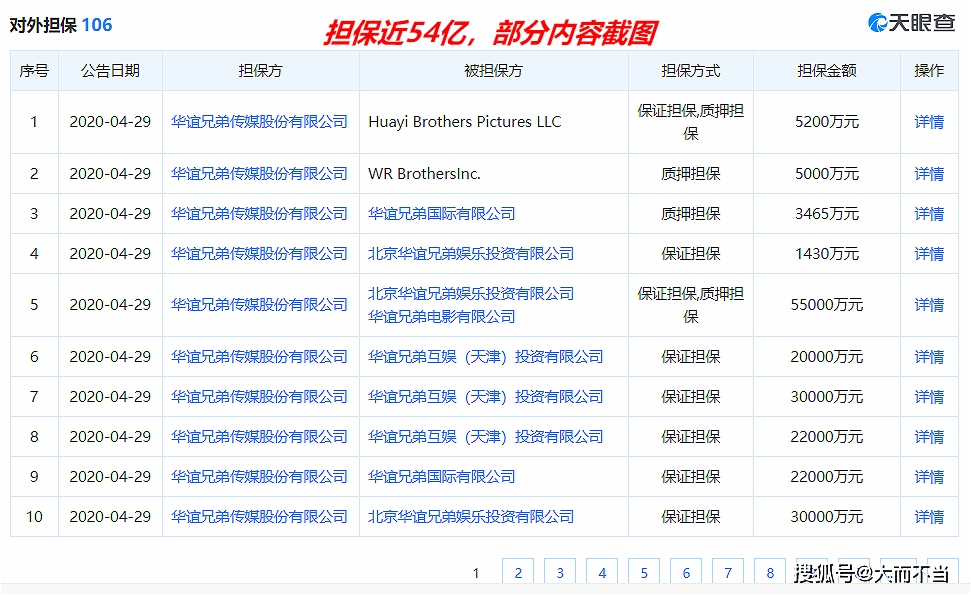971x595 pixels.
Task: Click the 担保方式 column header
Action: click(690, 71)
